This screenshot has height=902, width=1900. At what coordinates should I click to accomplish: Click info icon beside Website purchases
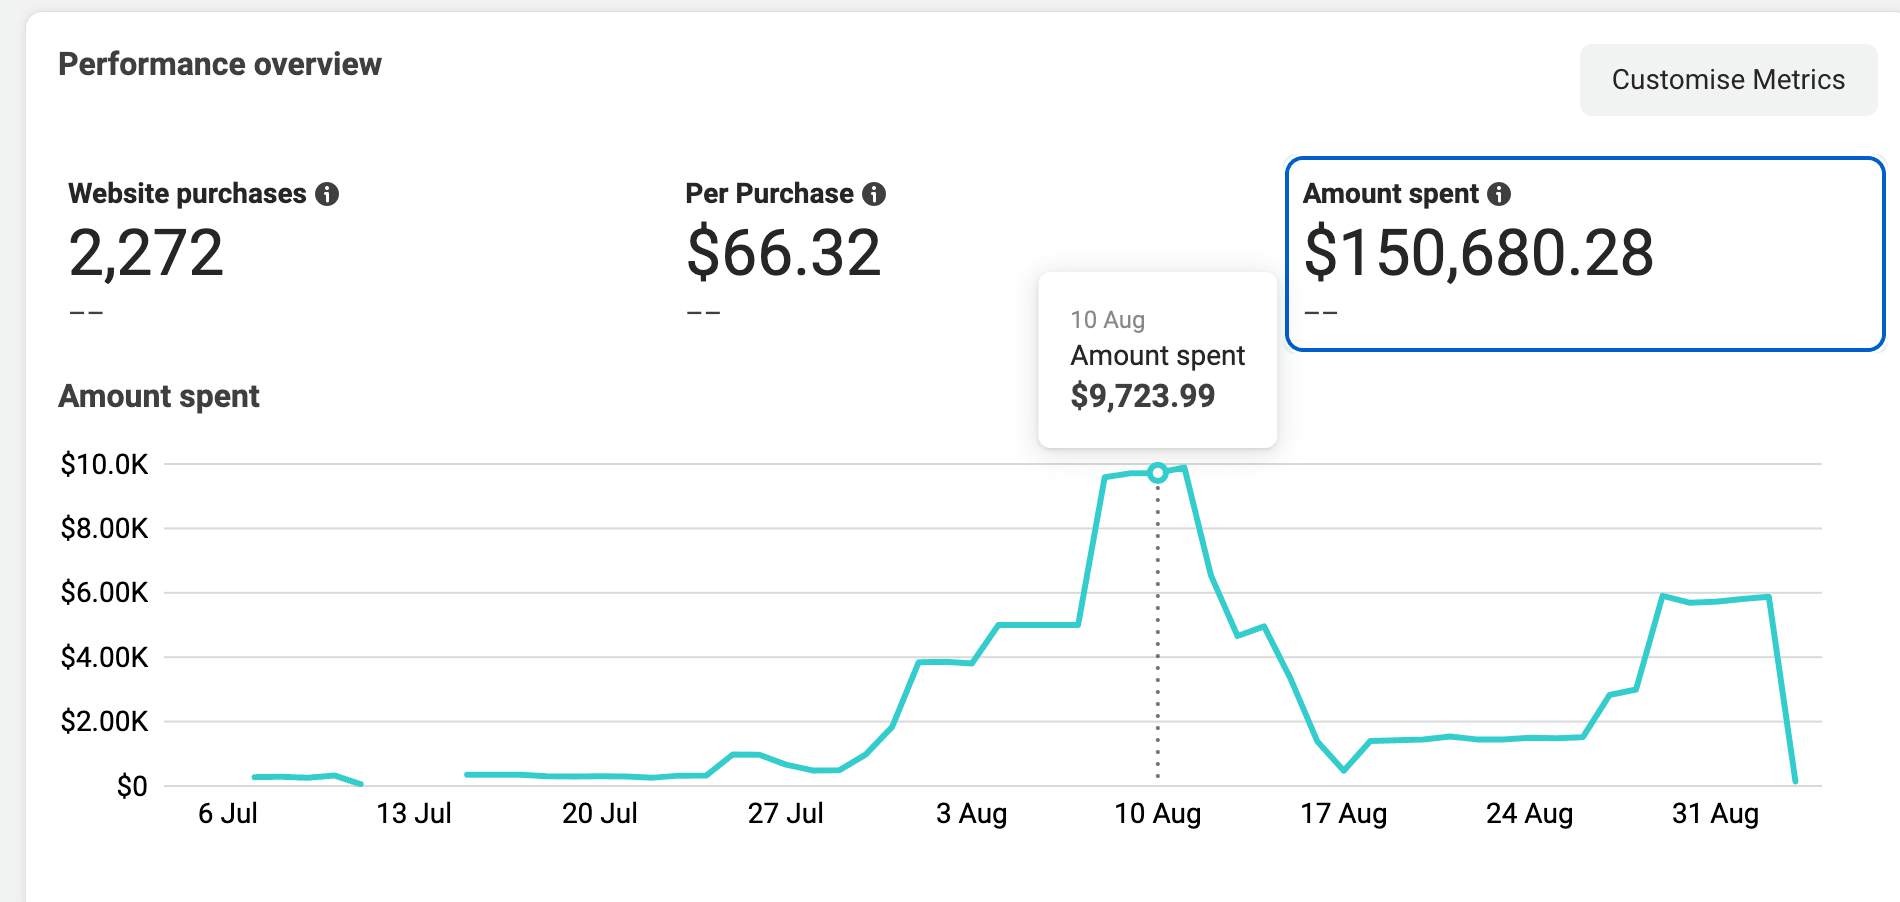click(327, 194)
